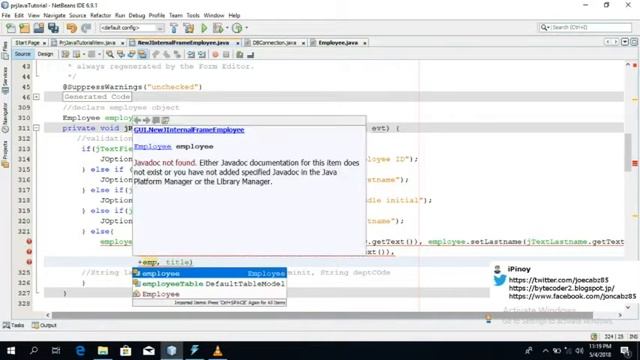Image resolution: width=640 pixels, height=360 pixels.
Task: Click the Find Previous Occurrence icon
Action: pyautogui.click(x=121, y=54)
